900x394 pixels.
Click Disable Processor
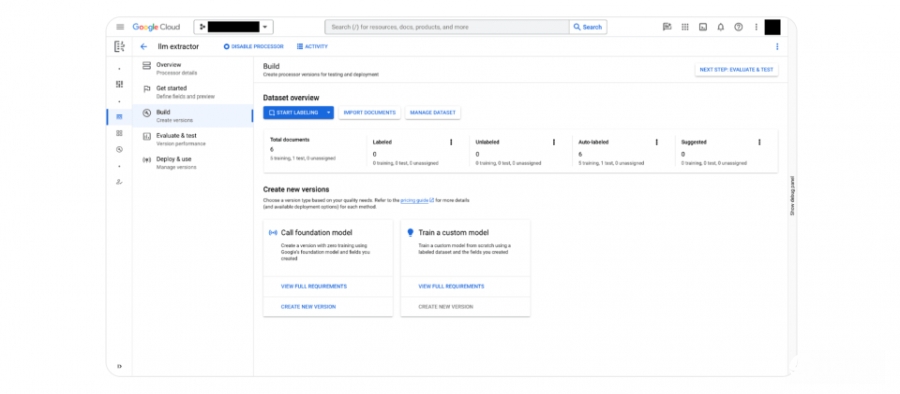pyautogui.click(x=253, y=47)
